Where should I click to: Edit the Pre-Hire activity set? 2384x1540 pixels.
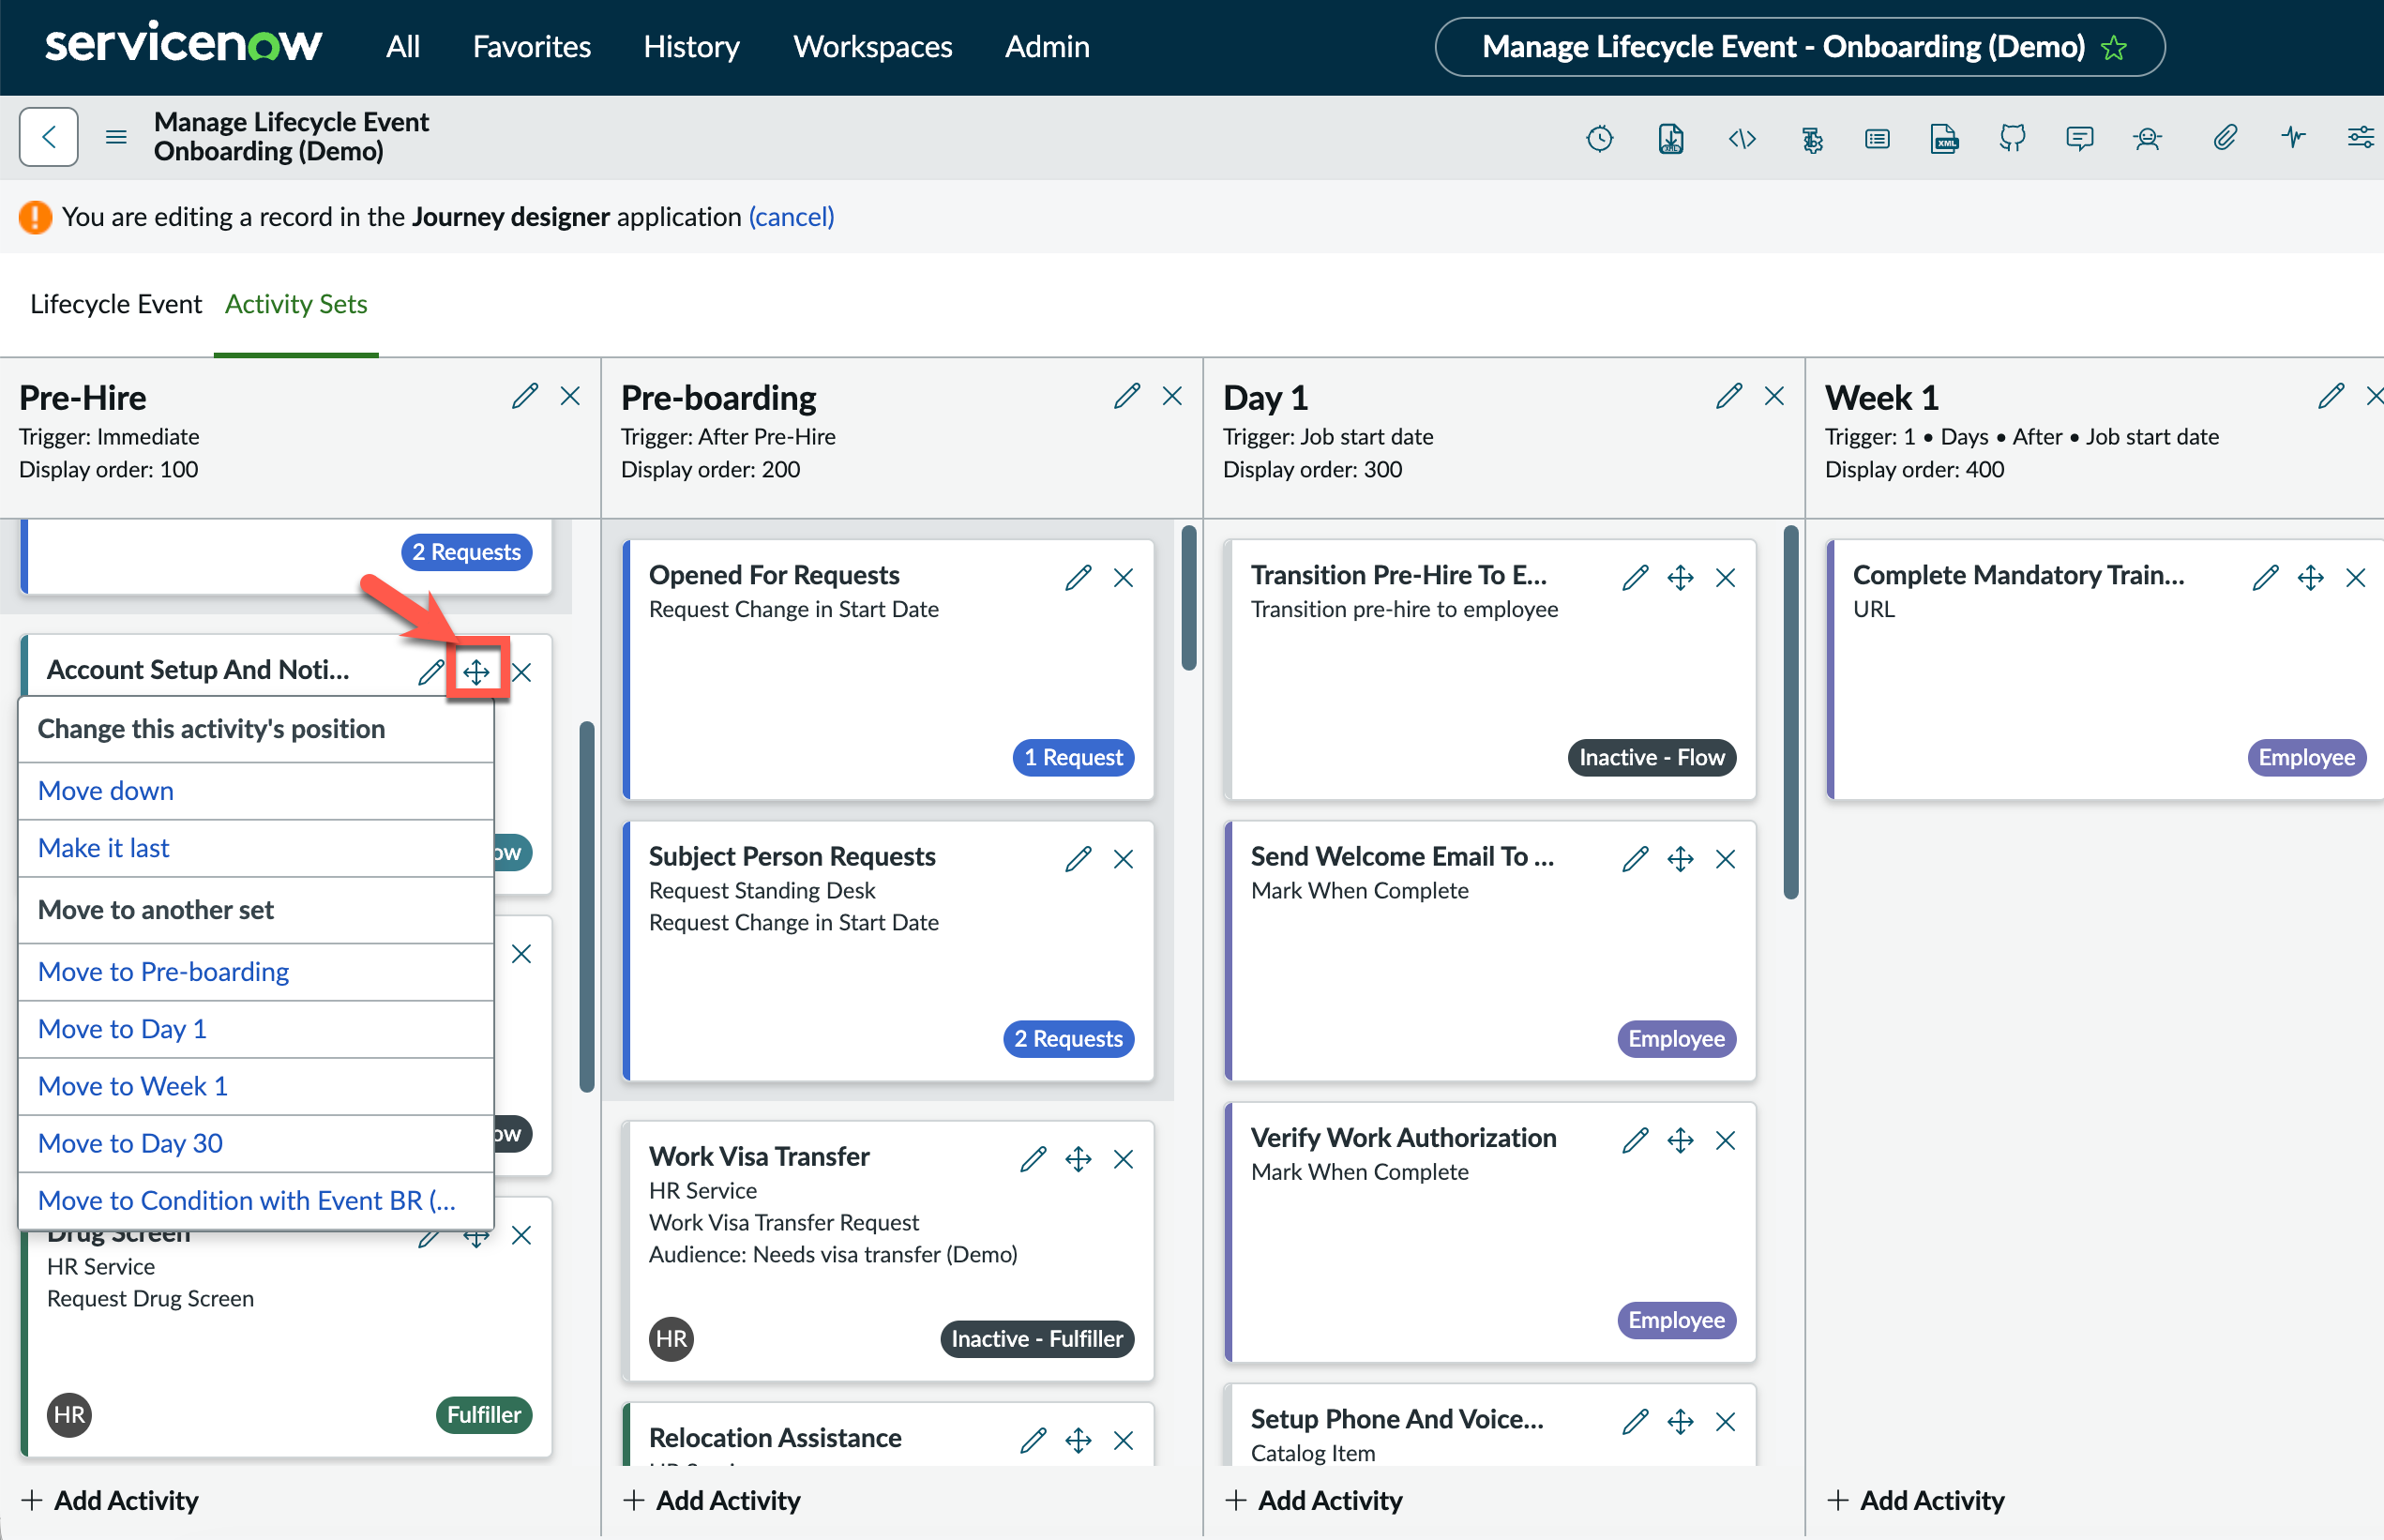tap(524, 396)
